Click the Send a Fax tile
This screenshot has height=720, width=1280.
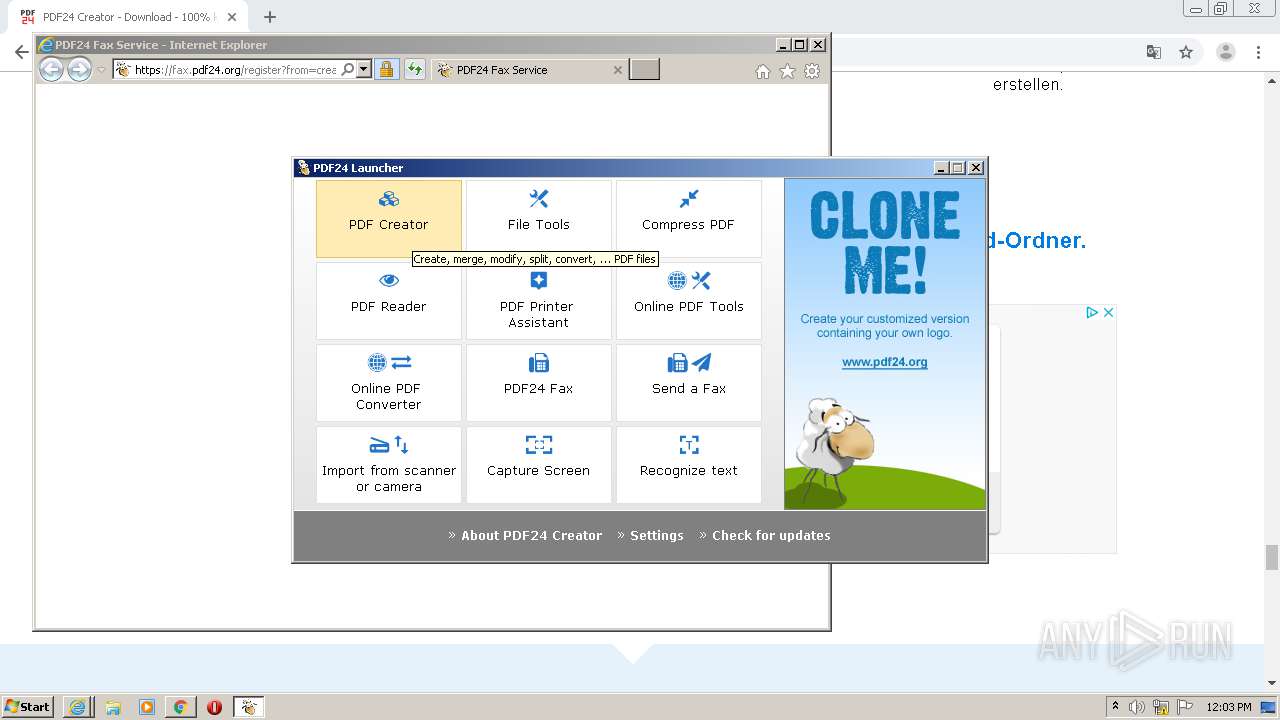click(x=689, y=383)
